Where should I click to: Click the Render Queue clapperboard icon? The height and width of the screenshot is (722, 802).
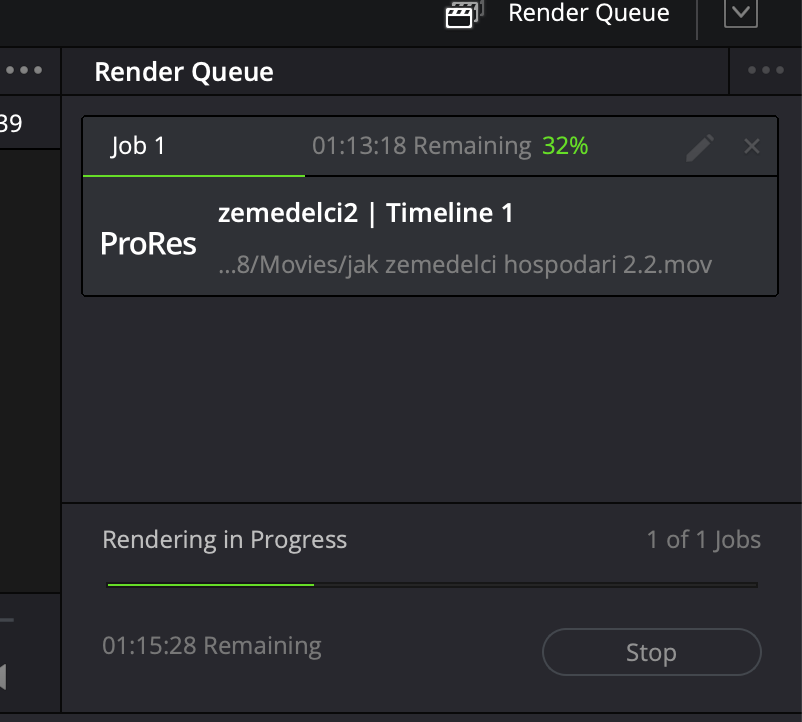[461, 14]
